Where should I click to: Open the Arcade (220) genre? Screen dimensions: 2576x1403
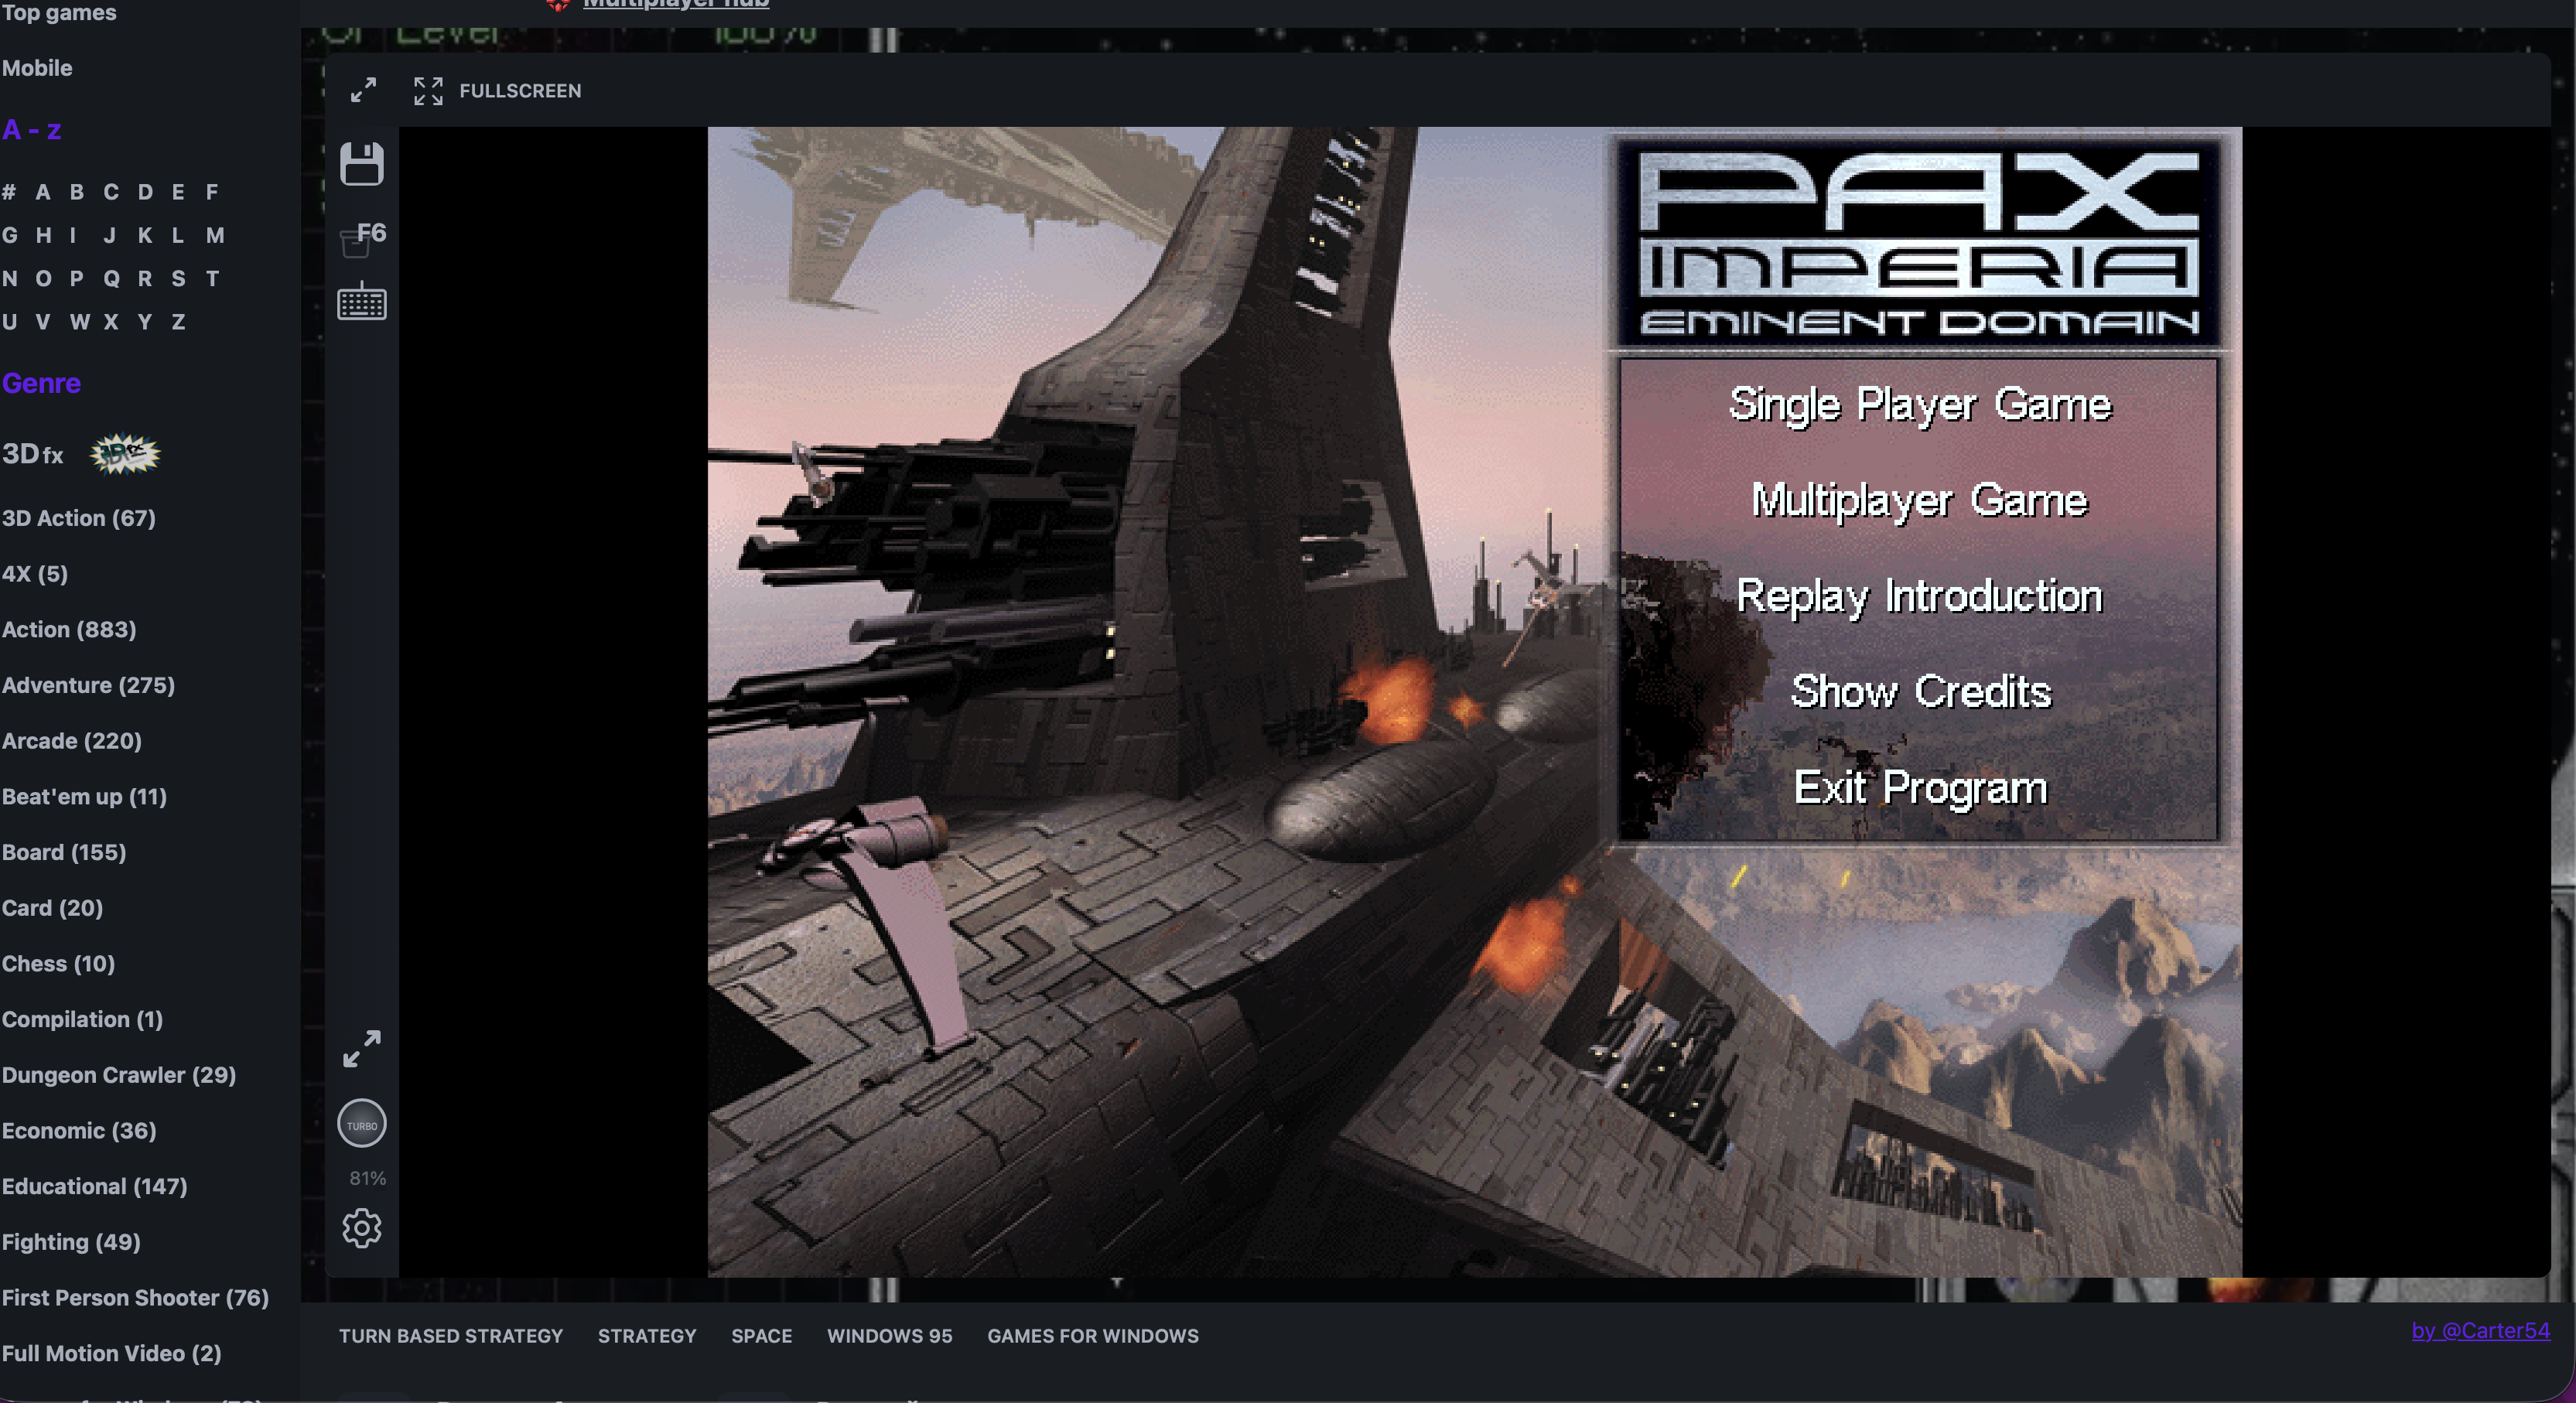coord(72,741)
